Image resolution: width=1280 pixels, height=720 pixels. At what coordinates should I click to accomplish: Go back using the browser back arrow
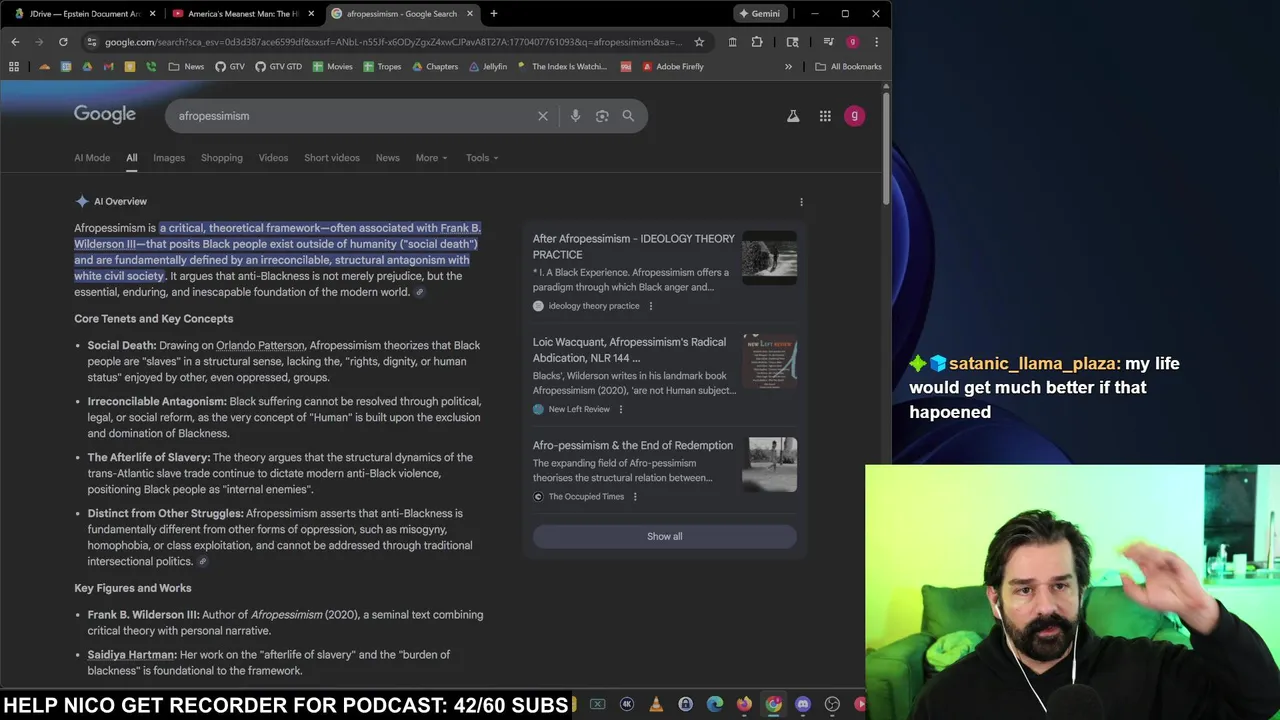pyautogui.click(x=15, y=42)
